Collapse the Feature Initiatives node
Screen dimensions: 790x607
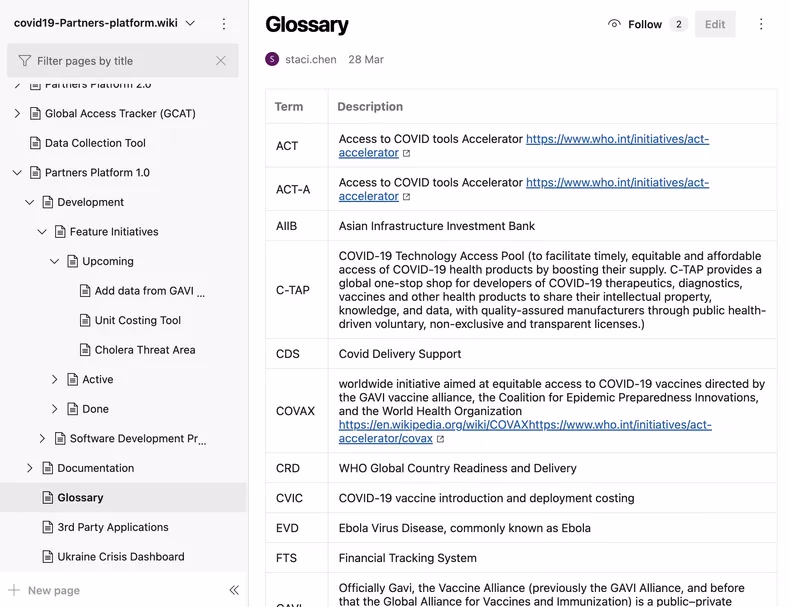(42, 232)
